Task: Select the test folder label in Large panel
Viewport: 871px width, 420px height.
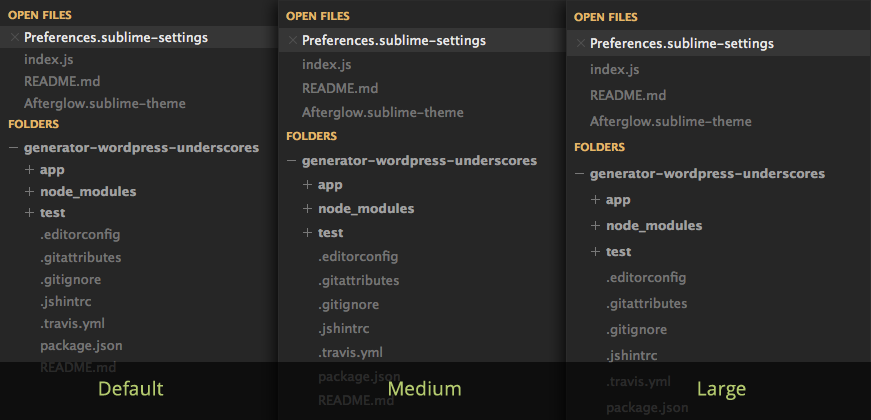Action: pos(618,252)
